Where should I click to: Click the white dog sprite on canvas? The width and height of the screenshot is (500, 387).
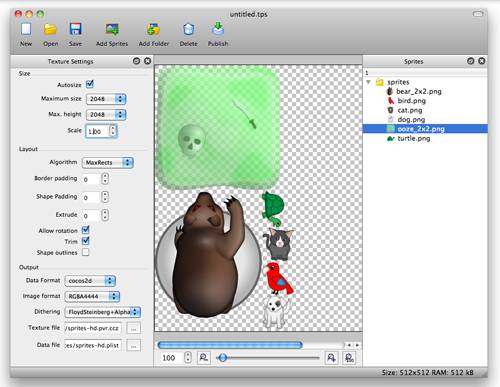click(x=275, y=313)
